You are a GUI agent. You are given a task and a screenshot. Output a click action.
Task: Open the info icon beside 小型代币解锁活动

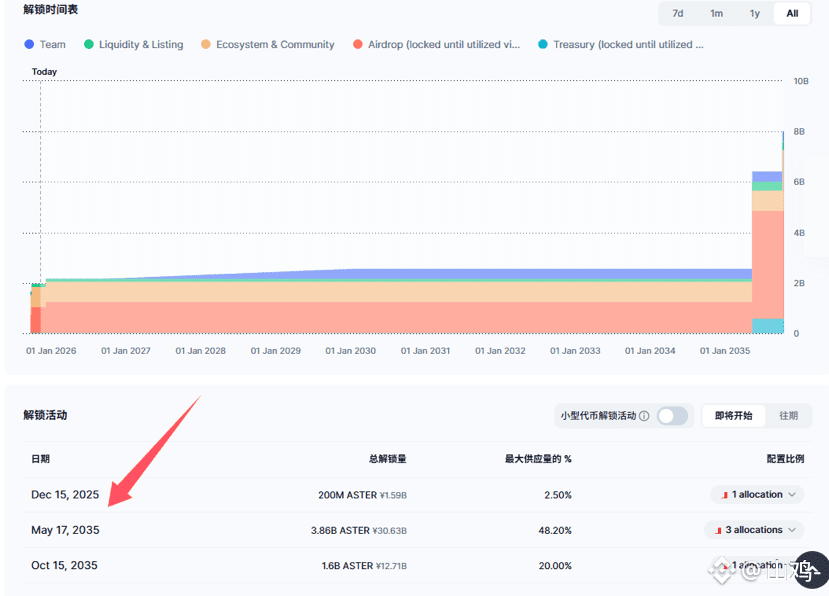pyautogui.click(x=644, y=416)
